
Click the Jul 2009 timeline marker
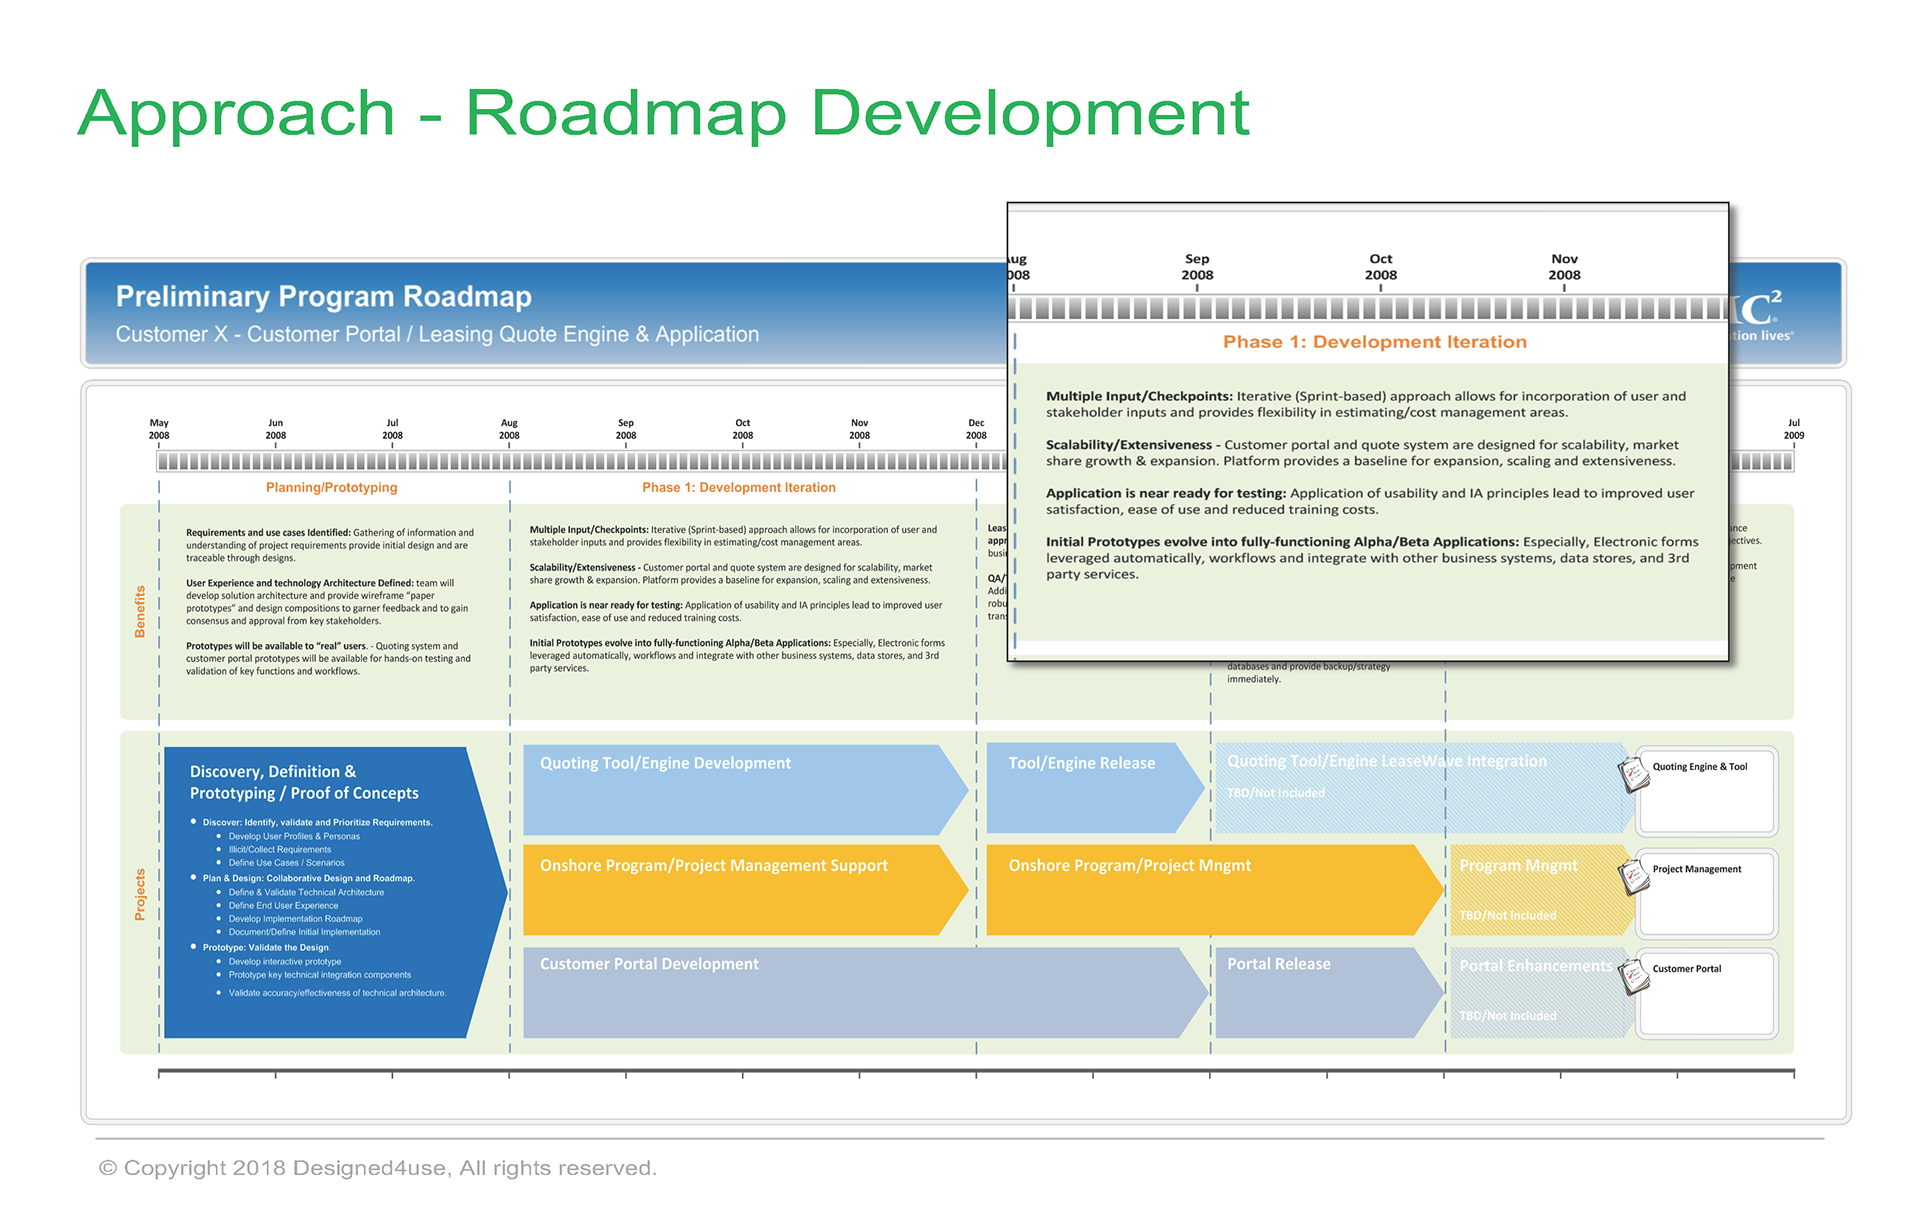[x=1793, y=429]
